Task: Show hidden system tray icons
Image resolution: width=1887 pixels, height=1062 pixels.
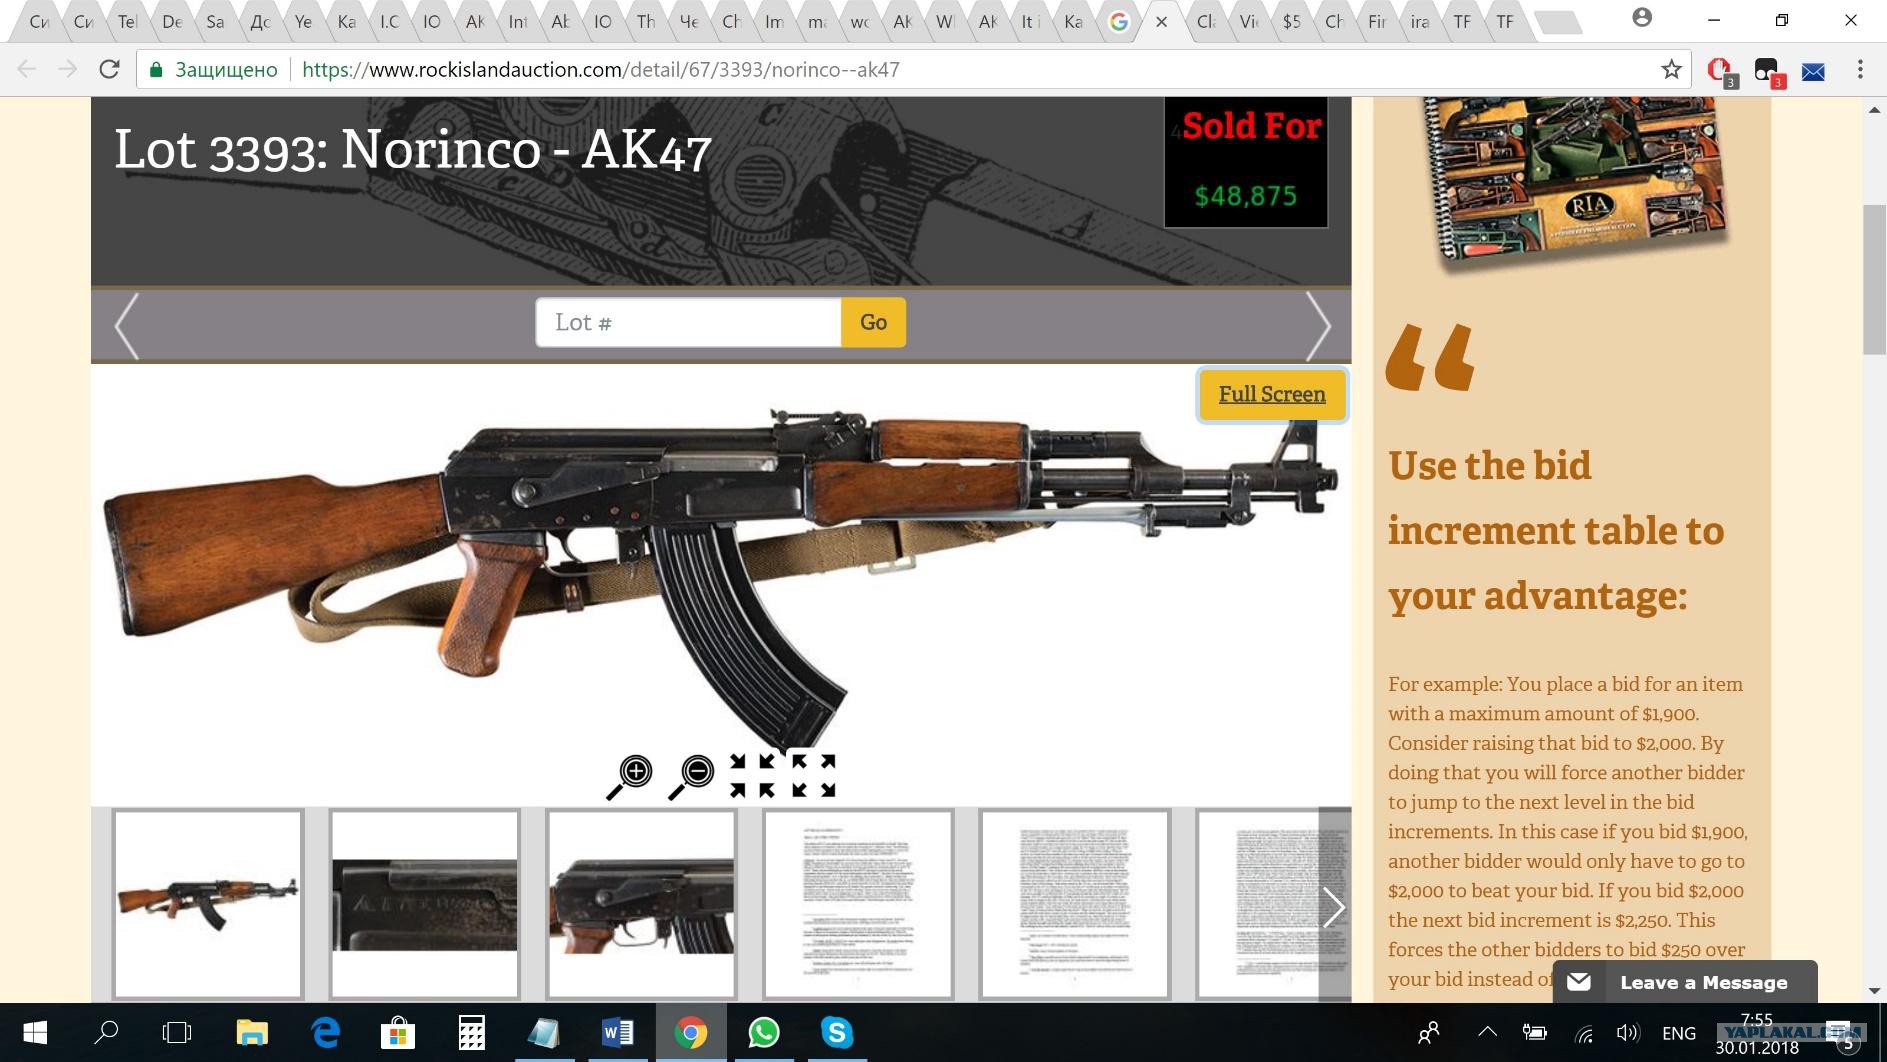Action: tap(1487, 1033)
